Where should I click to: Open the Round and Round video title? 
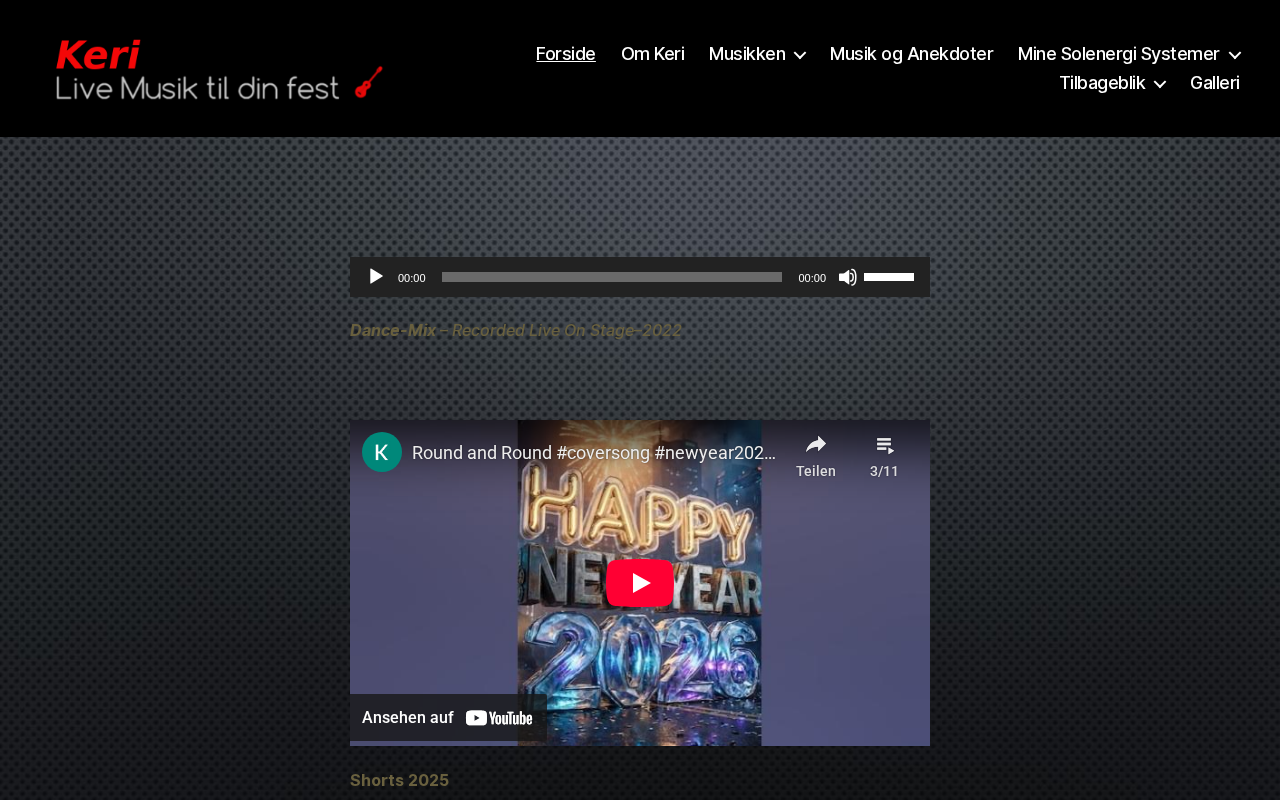[x=593, y=453]
